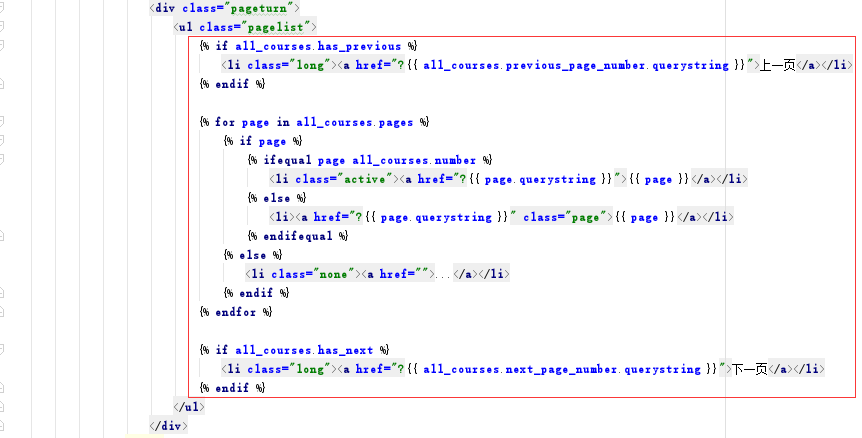
Task: Click the closing </div> tag
Action: 168,426
